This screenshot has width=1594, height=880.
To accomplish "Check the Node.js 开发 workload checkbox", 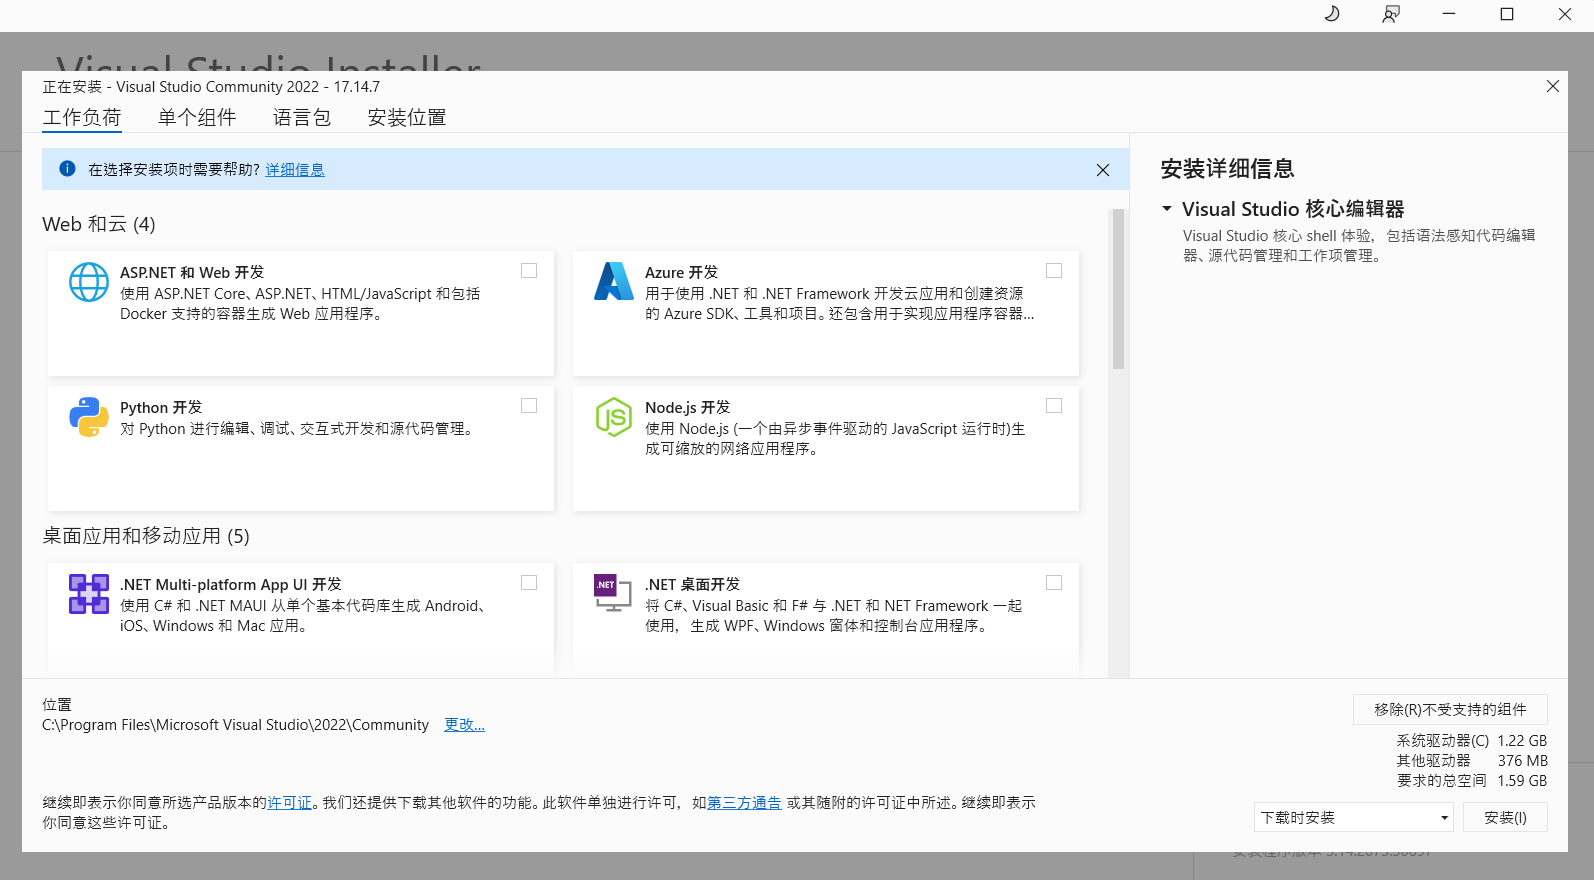I will [x=1054, y=406].
